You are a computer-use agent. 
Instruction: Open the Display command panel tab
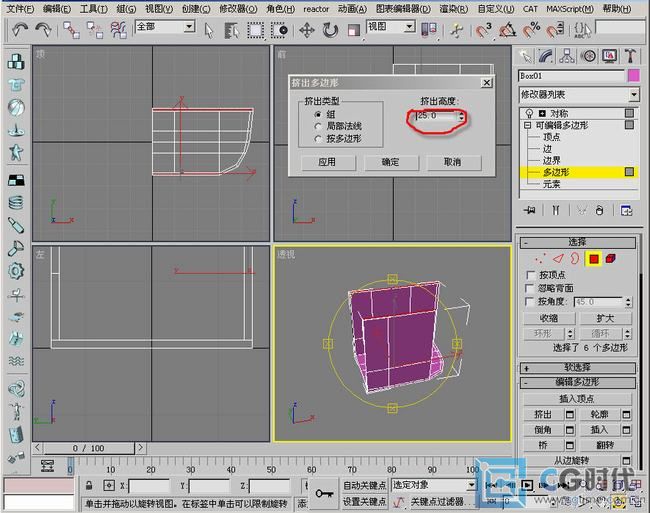pos(609,56)
